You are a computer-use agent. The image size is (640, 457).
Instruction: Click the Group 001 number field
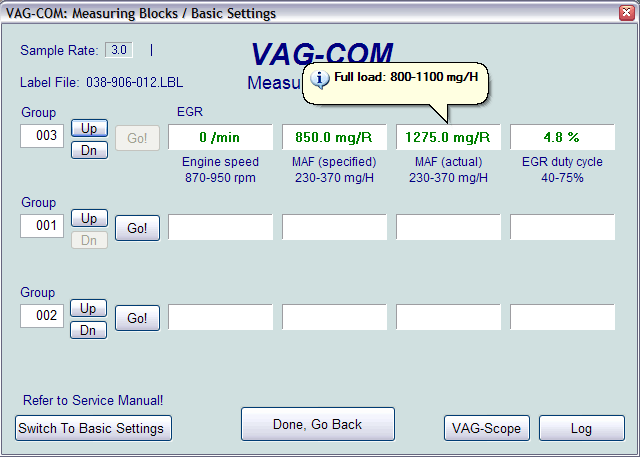tap(42, 226)
